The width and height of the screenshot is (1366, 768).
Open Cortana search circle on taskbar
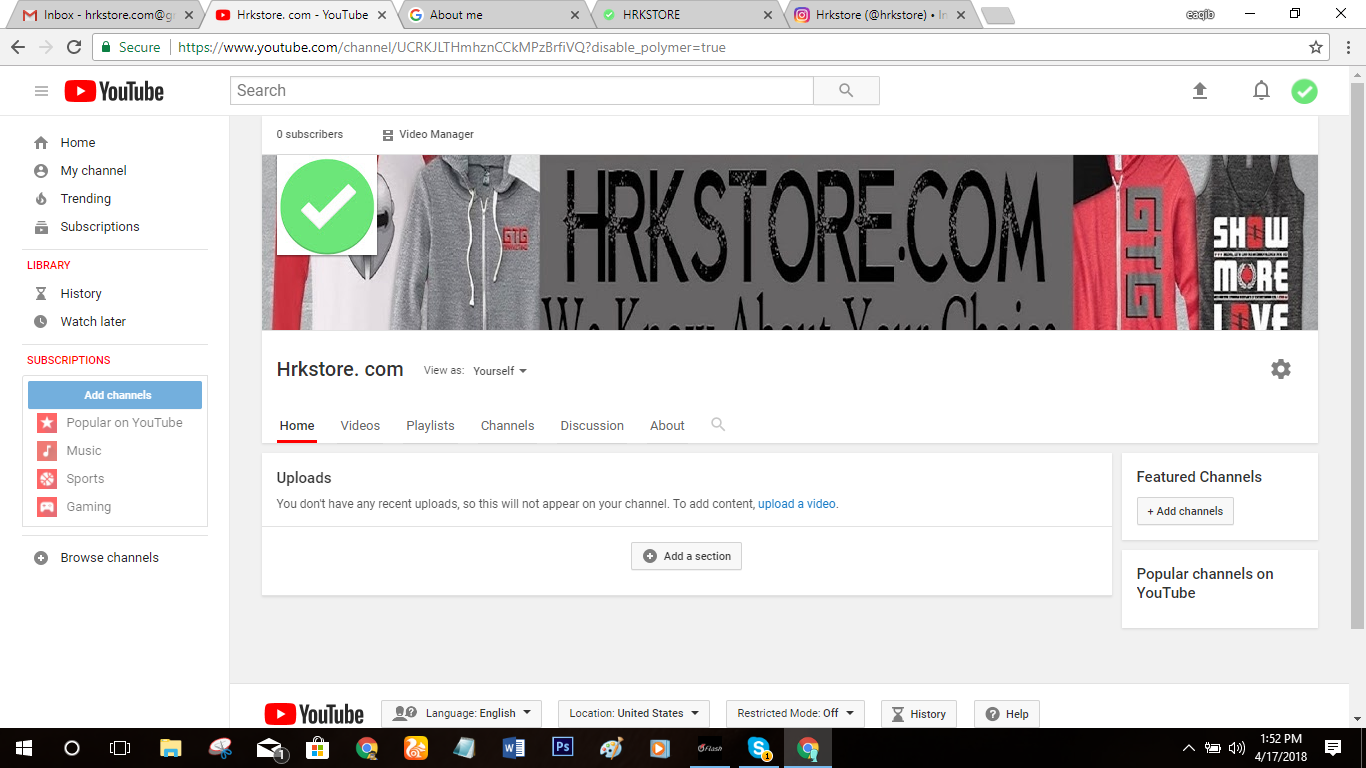tap(71, 747)
